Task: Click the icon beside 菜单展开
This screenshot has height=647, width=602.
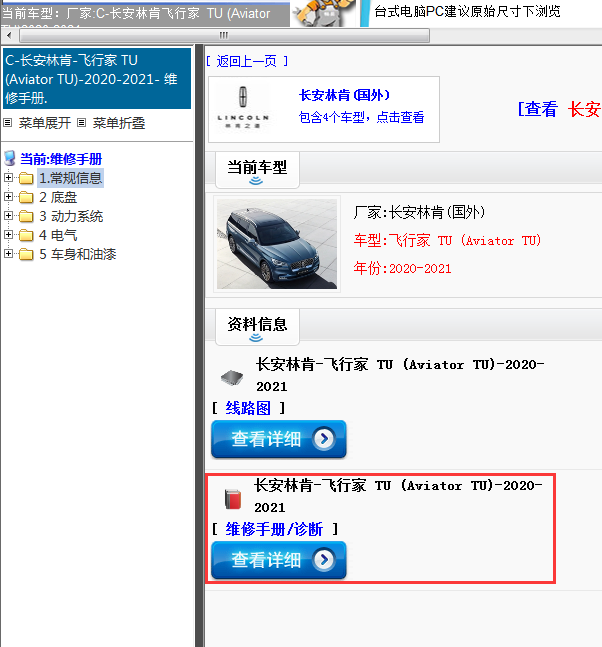Action: (x=8, y=123)
